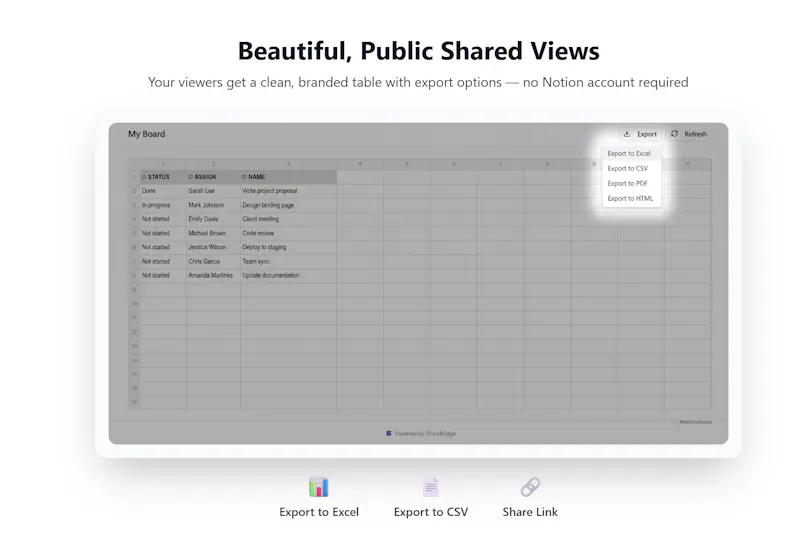This screenshot has width=800, height=545.
Task: Click the Share Link label below the table
Action: (x=530, y=512)
